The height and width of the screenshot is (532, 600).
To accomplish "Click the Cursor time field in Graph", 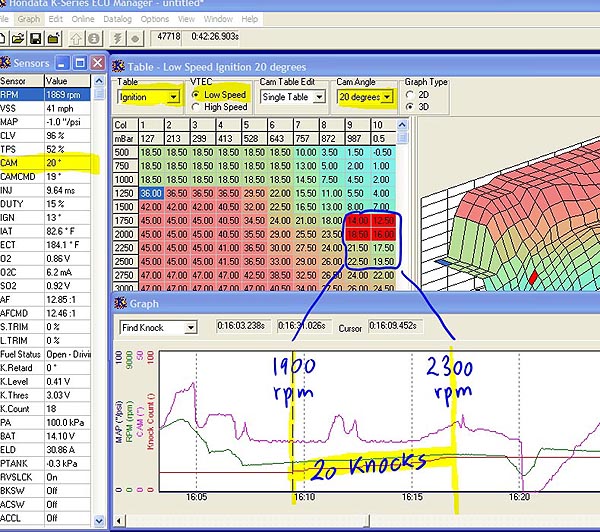I will click(x=395, y=326).
